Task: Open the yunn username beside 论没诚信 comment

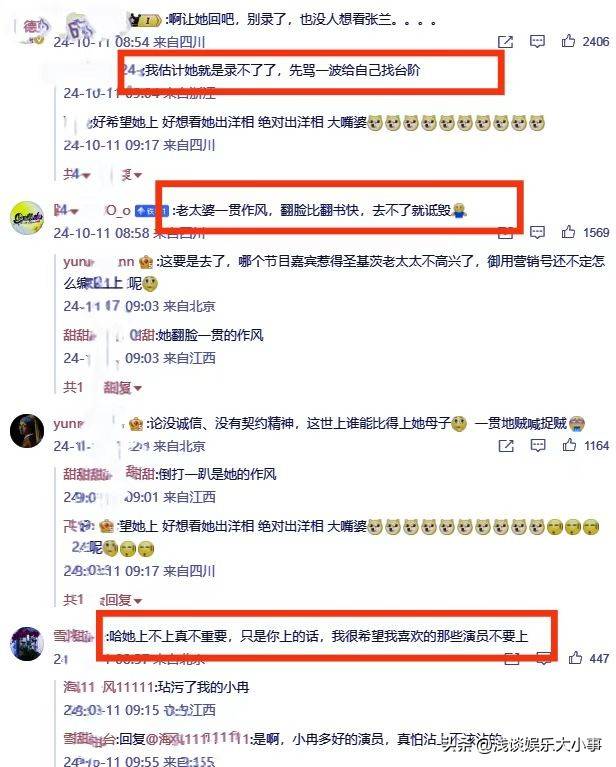Action: point(70,424)
